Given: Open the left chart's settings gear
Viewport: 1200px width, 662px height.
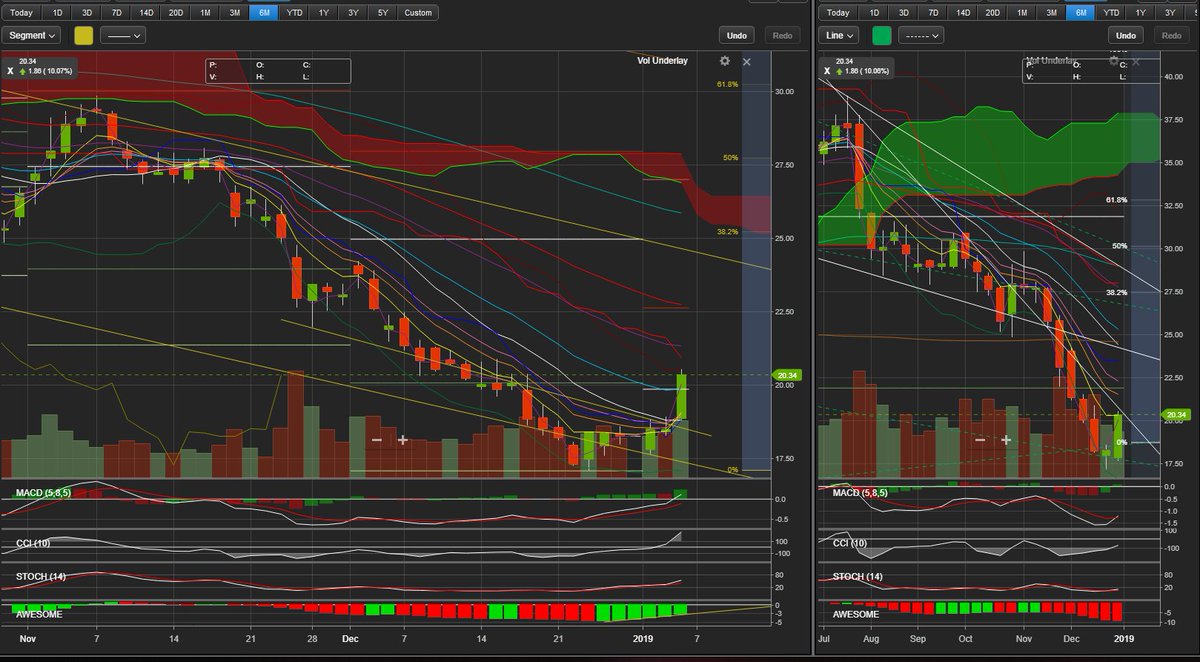Looking at the screenshot, I should (724, 61).
